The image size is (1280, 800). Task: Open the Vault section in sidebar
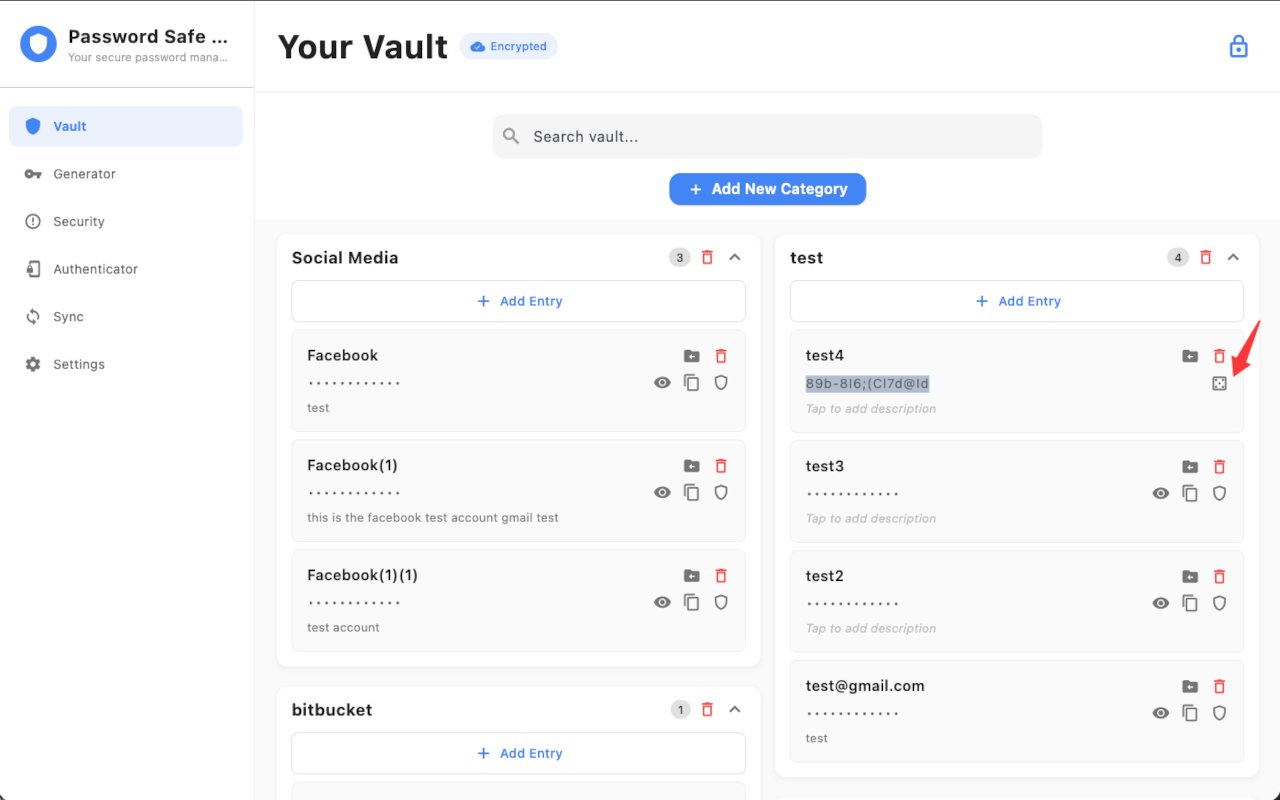coord(126,126)
